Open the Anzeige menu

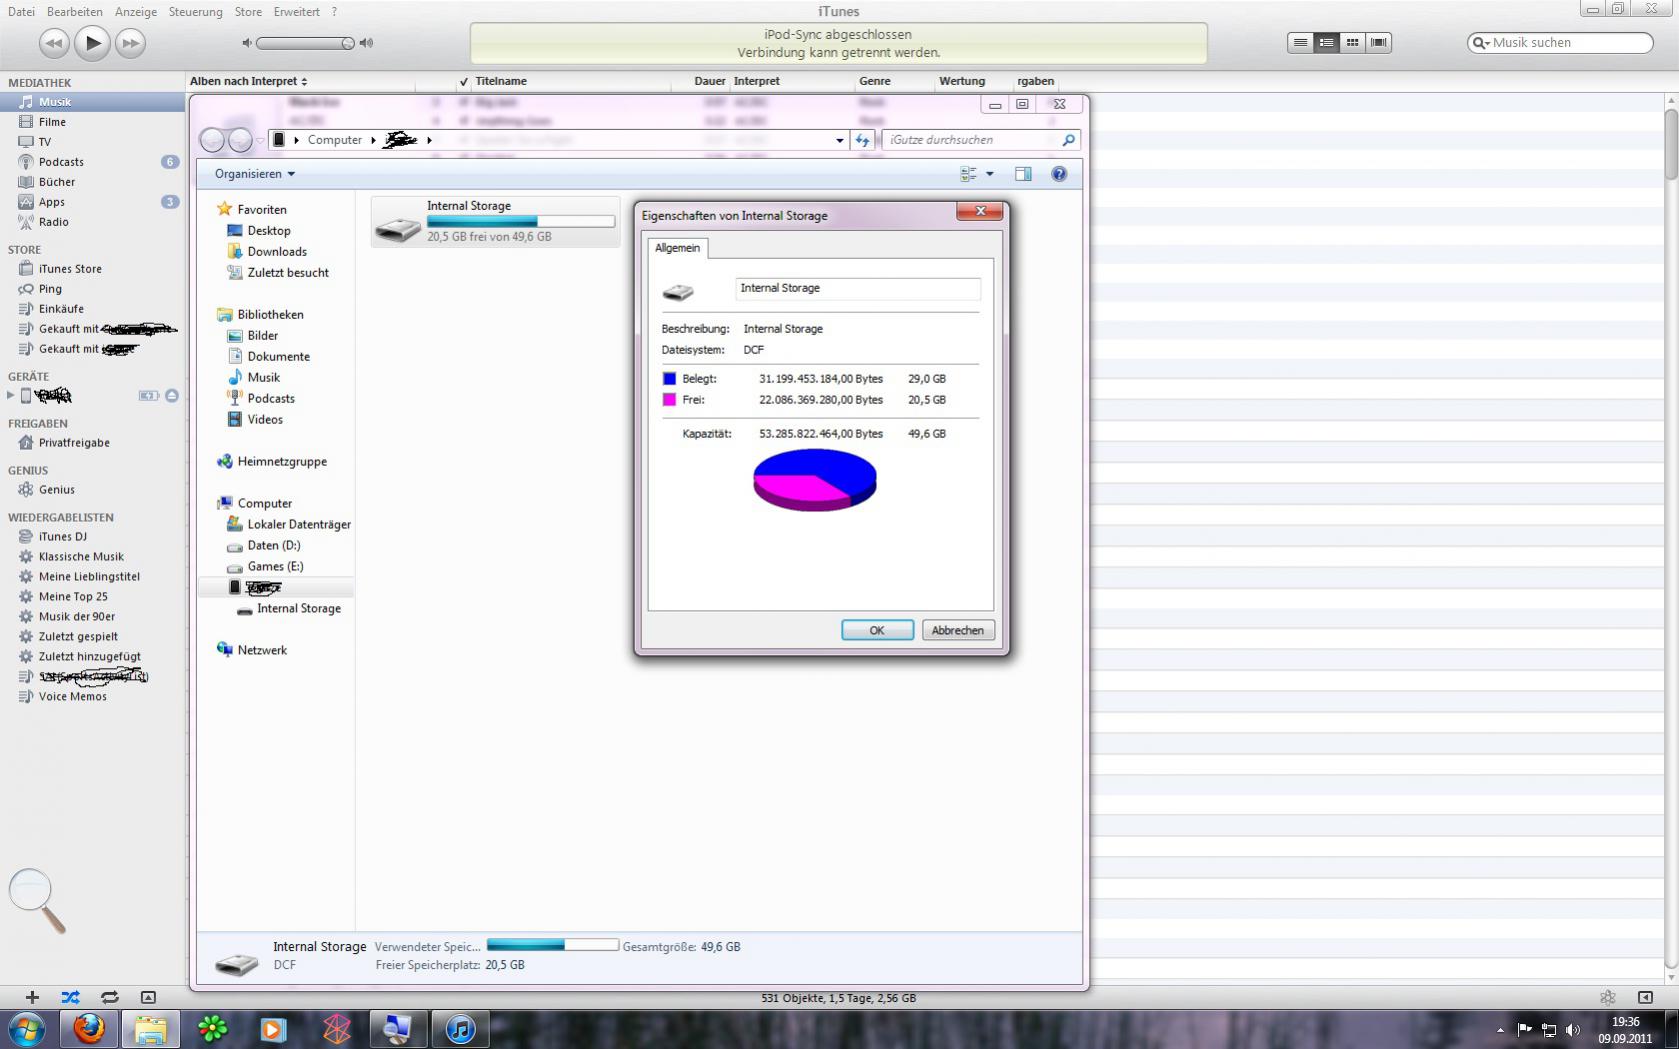coord(136,12)
